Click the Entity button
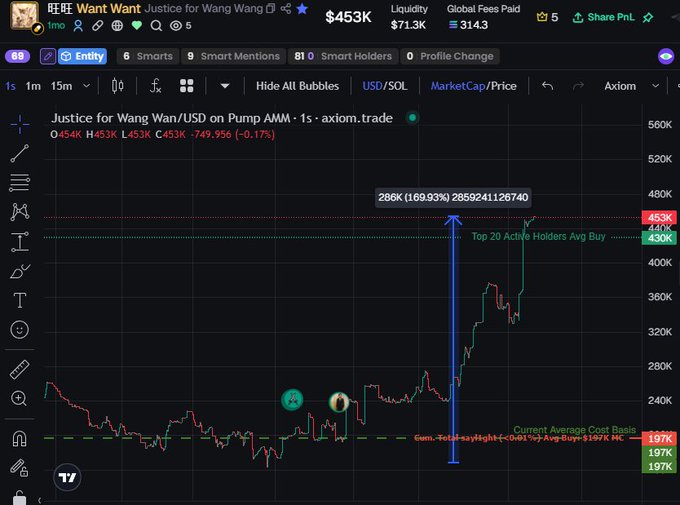 [82, 56]
